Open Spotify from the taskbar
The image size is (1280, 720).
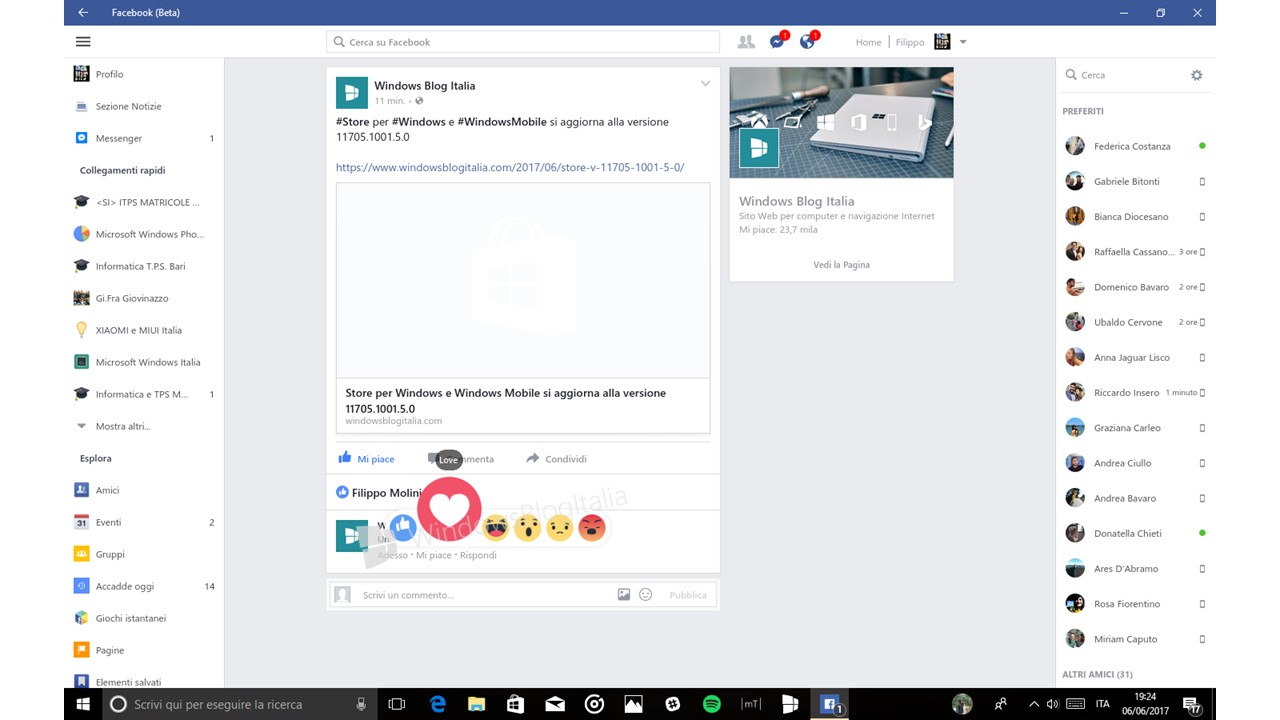pos(711,704)
